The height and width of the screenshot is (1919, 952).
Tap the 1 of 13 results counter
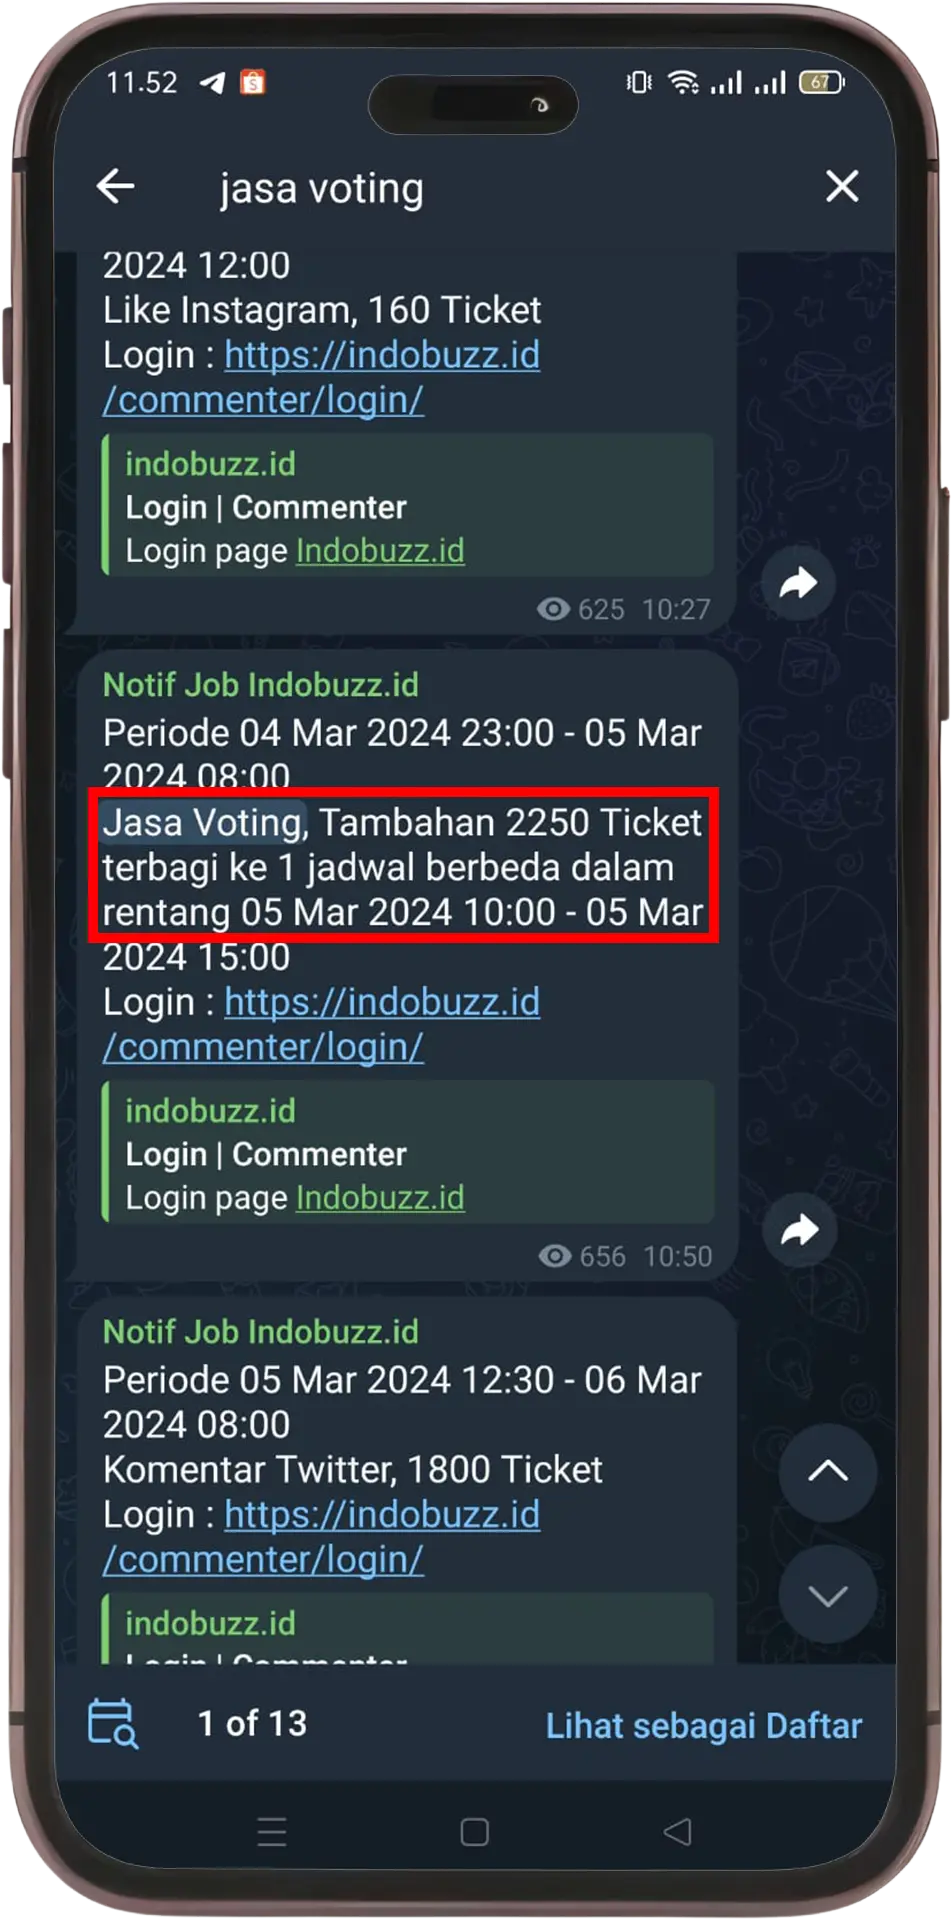point(252,1723)
